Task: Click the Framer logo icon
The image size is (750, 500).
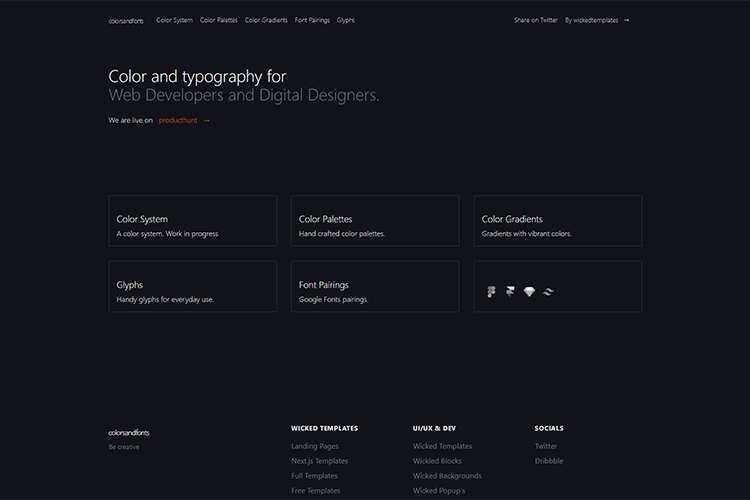Action: [510, 292]
